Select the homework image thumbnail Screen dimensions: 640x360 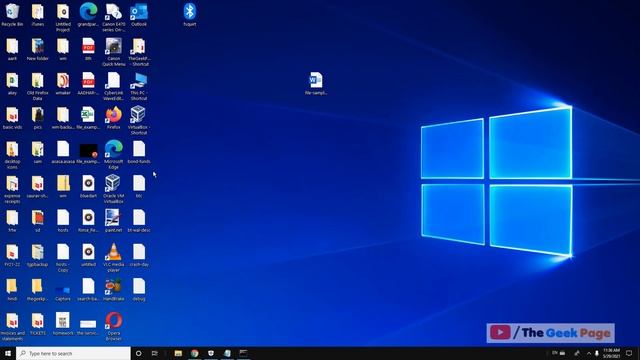[x=63, y=323]
